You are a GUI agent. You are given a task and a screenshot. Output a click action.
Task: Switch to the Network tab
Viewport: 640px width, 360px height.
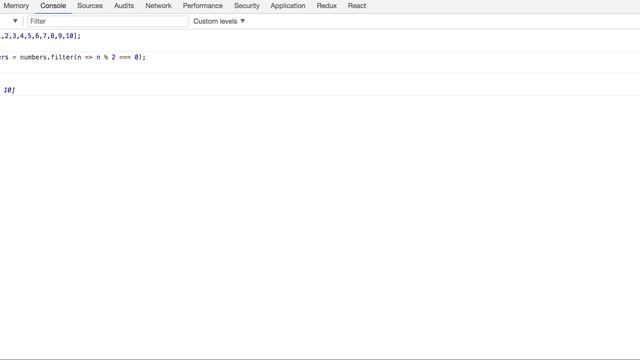tap(158, 6)
